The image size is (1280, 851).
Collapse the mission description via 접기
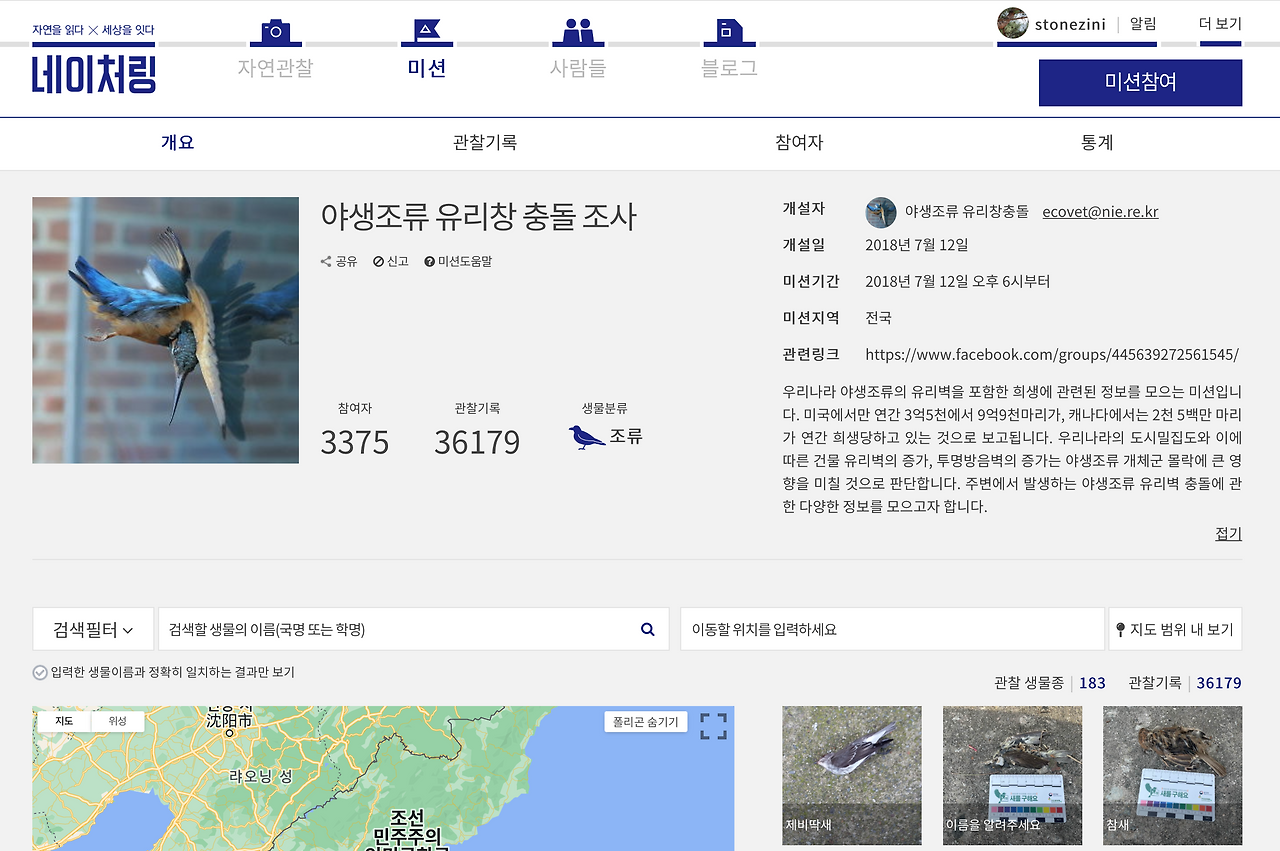(x=1229, y=533)
